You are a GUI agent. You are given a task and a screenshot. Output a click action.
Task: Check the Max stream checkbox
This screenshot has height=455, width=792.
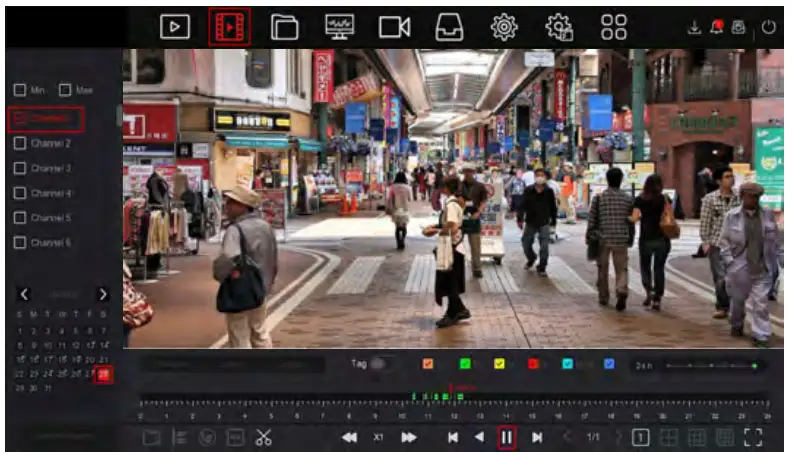coord(66,90)
